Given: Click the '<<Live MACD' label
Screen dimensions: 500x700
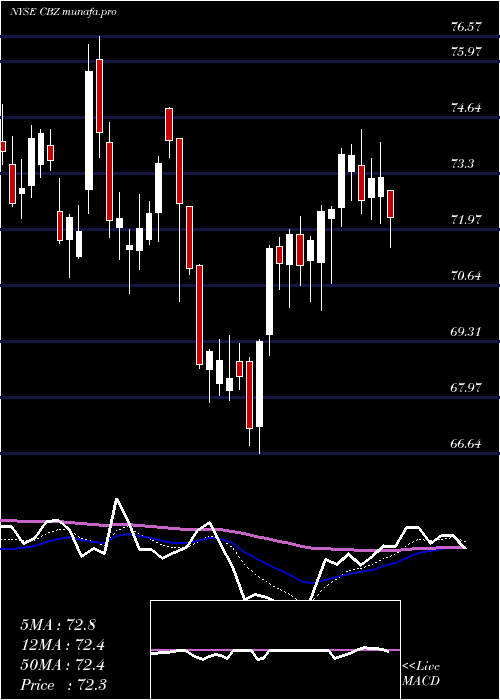Looking at the screenshot, I should point(421,674).
